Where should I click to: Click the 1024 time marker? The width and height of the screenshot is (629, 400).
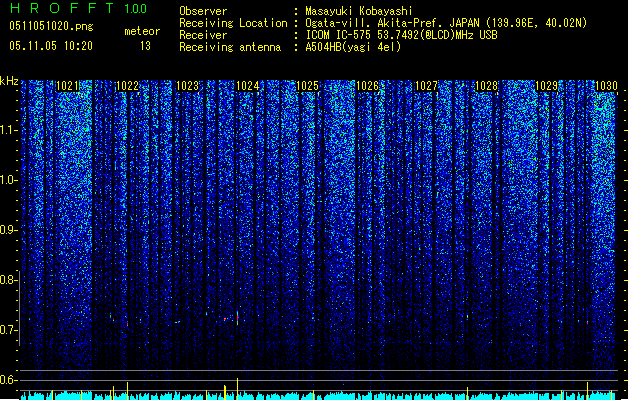click(x=248, y=86)
